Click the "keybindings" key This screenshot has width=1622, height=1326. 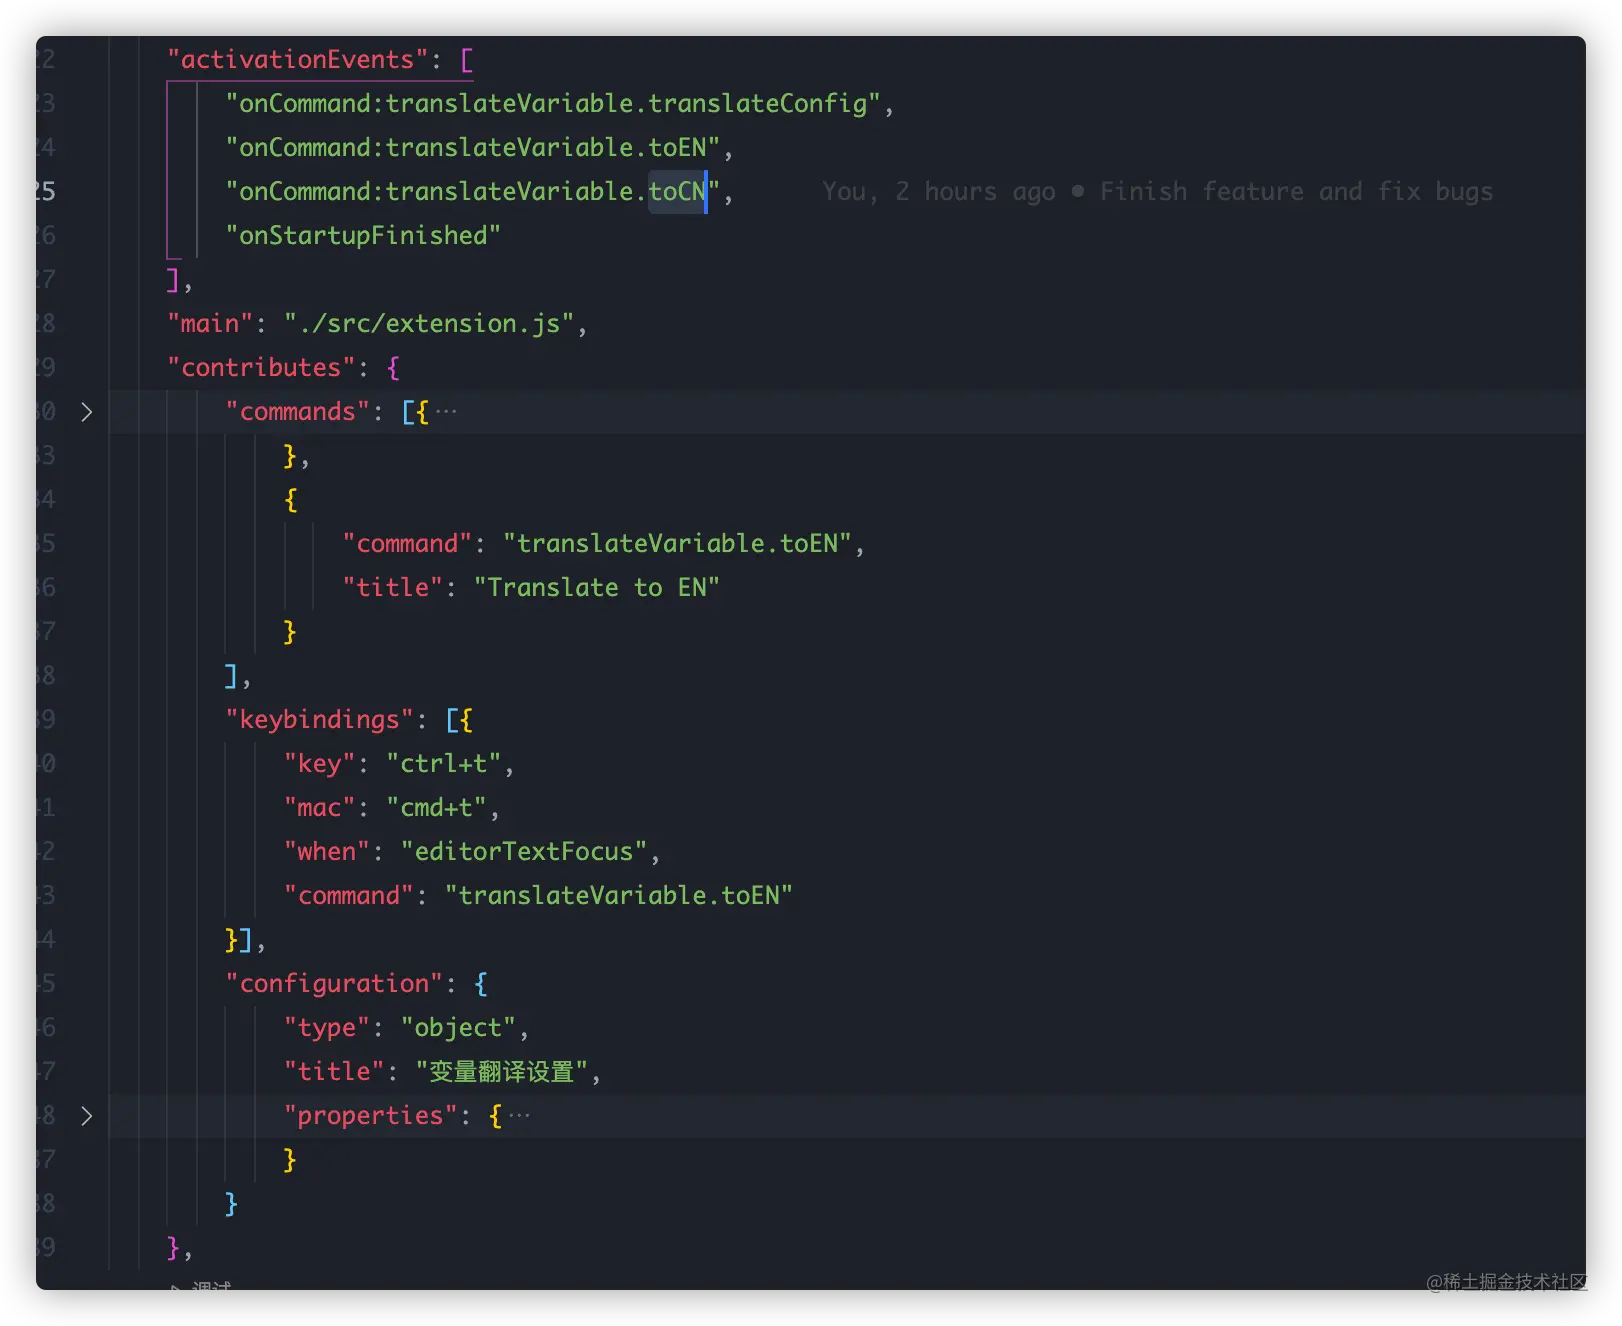[x=319, y=720]
